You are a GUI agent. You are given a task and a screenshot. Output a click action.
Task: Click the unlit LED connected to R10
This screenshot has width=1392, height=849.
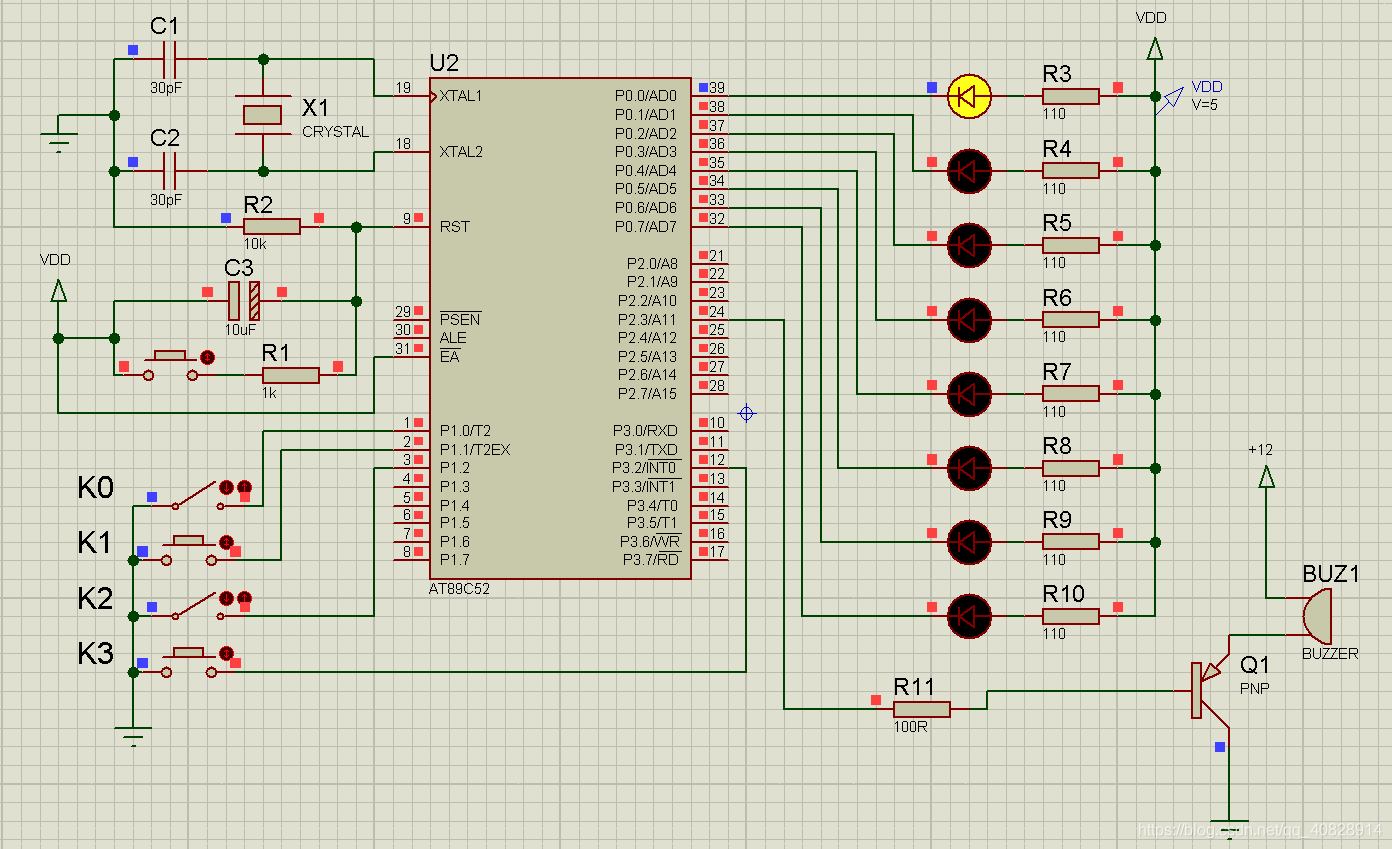tap(968, 616)
